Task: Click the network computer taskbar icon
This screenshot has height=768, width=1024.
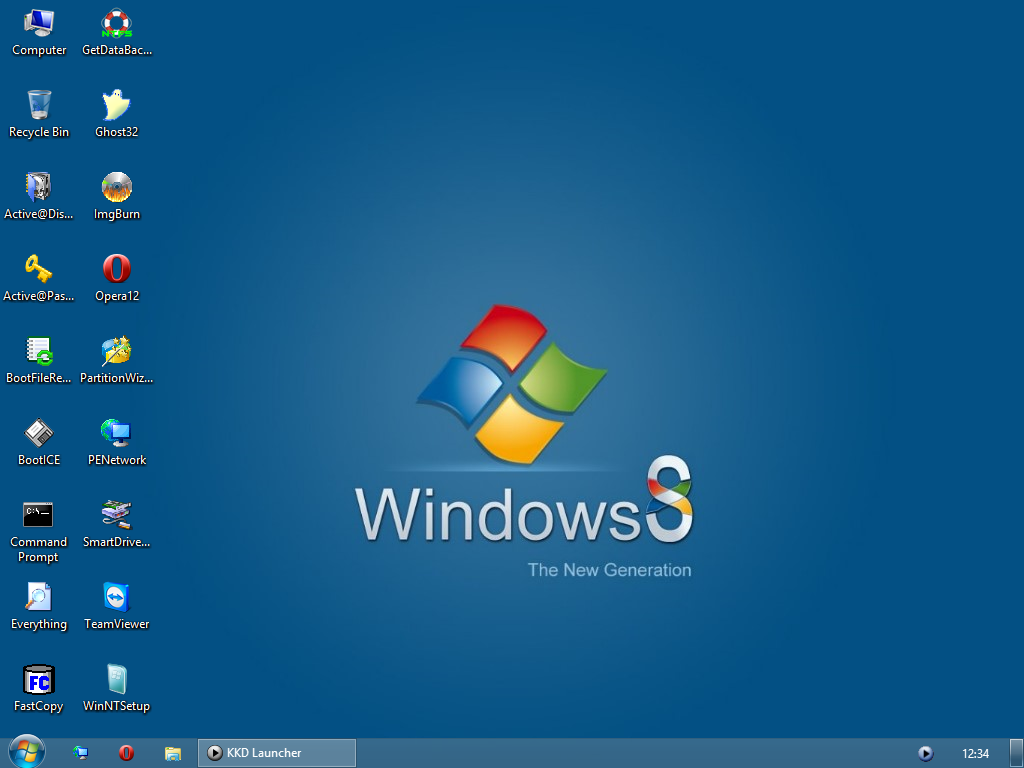Action: pyautogui.click(x=80, y=753)
